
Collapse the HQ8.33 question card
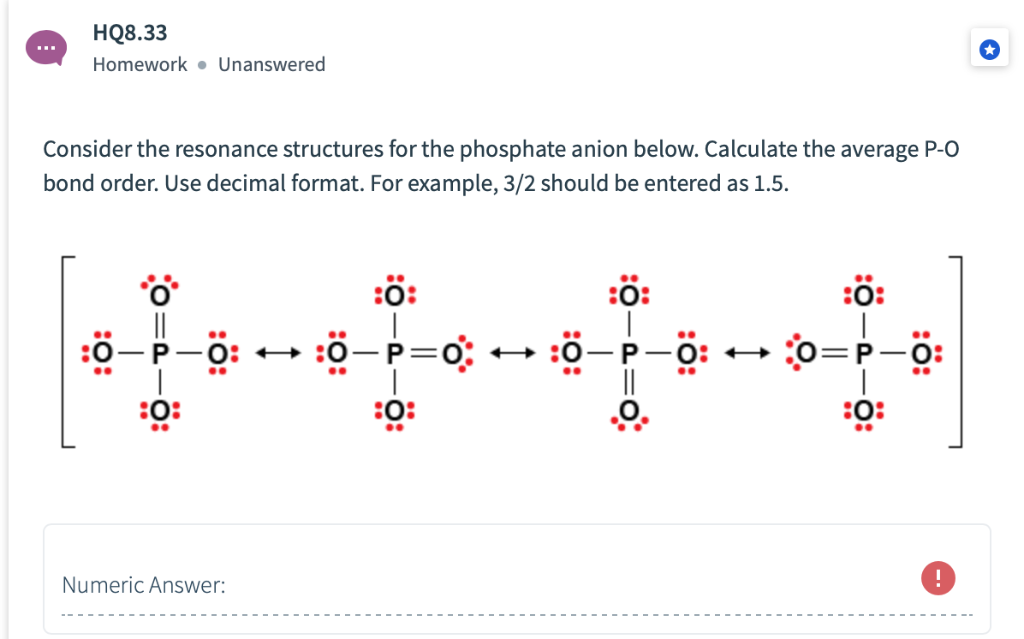tap(130, 32)
